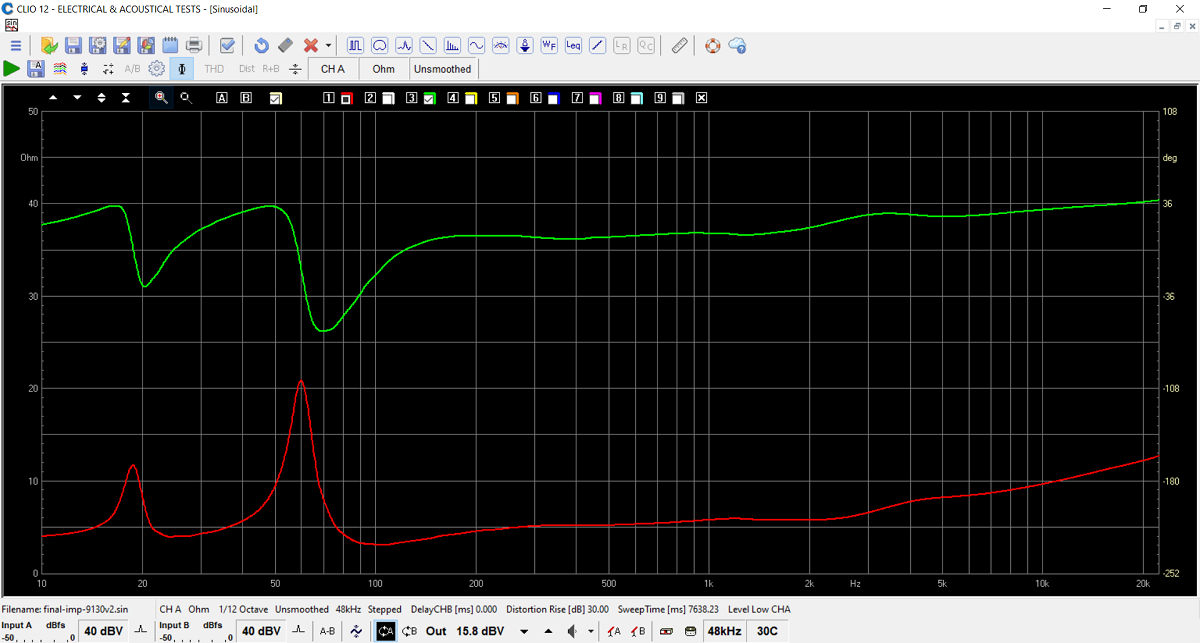
Task: Click the CH A channel selector
Action: (x=333, y=69)
